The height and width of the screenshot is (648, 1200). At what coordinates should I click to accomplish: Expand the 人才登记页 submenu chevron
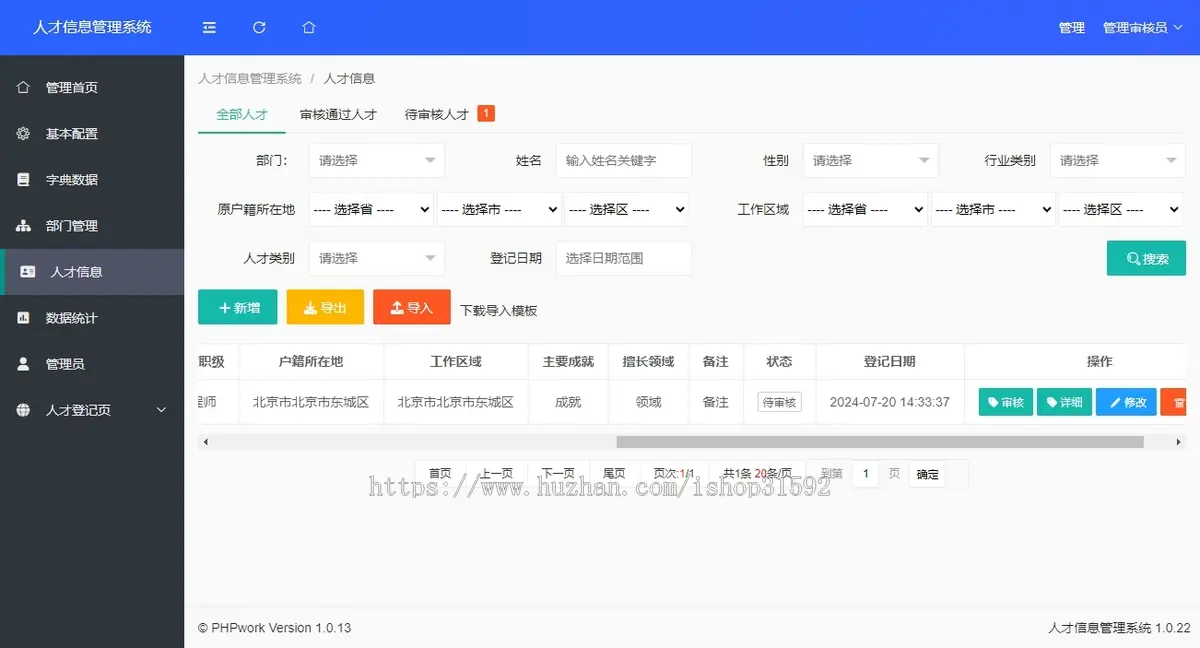click(x=161, y=410)
